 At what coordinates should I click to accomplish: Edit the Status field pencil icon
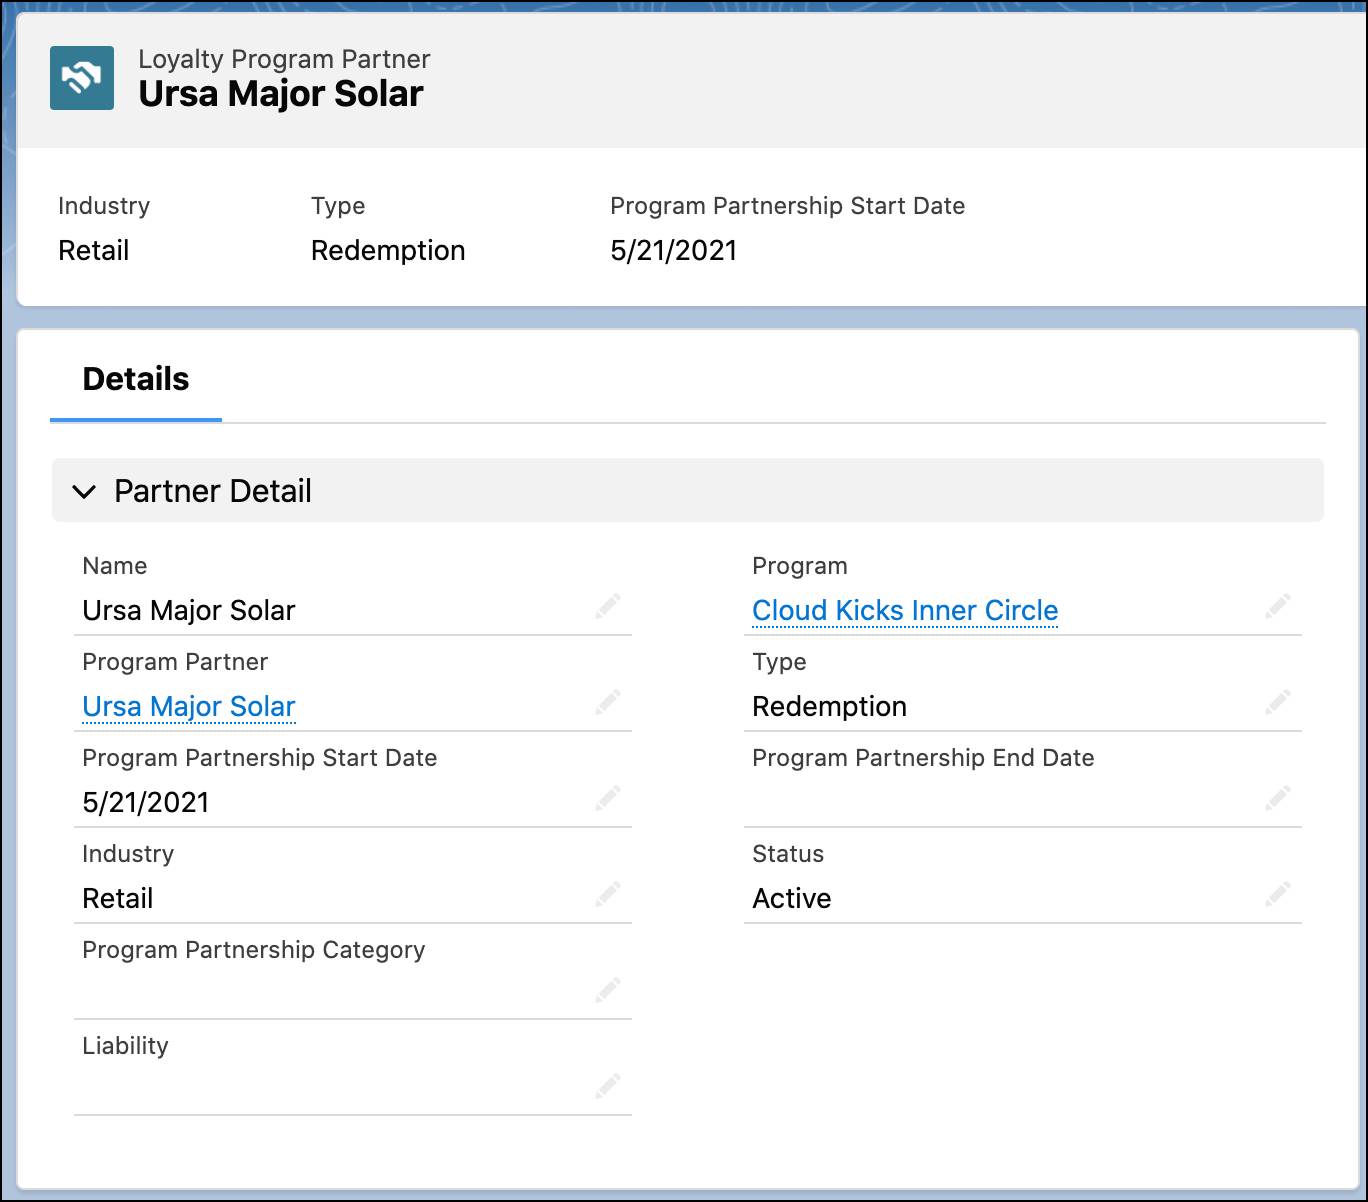click(x=1280, y=894)
